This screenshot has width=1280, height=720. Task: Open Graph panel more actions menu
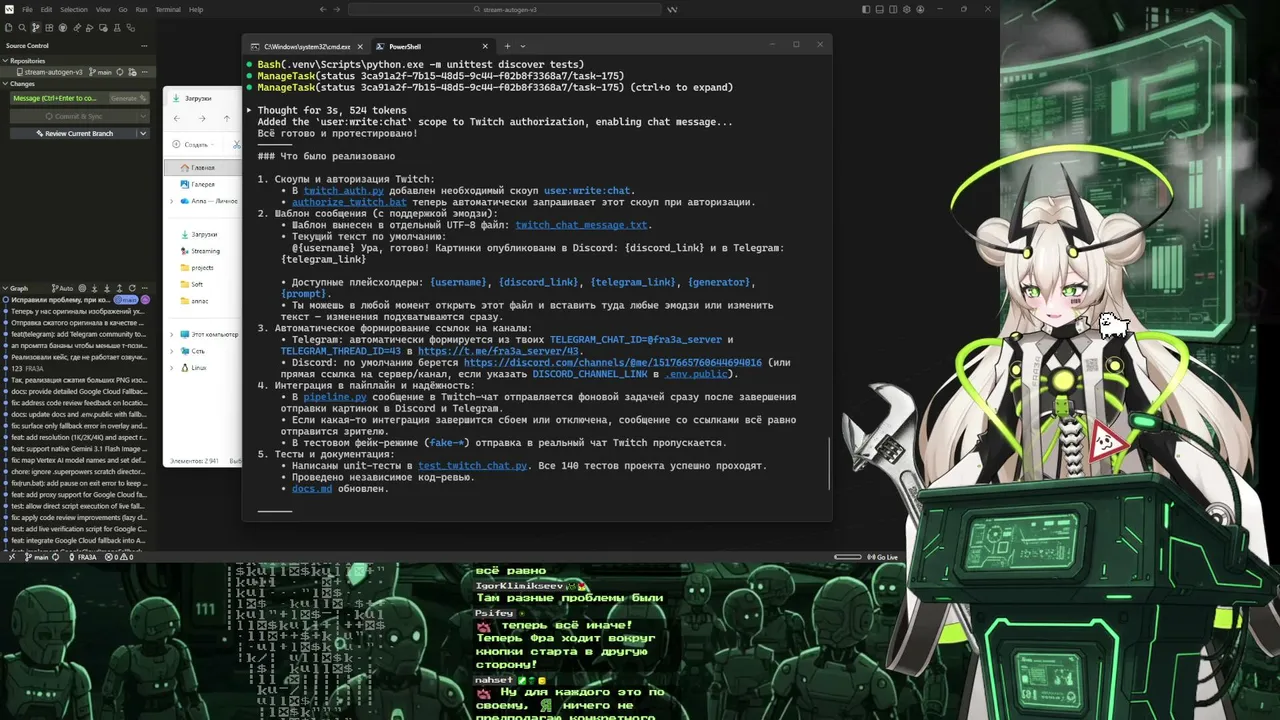click(145, 288)
